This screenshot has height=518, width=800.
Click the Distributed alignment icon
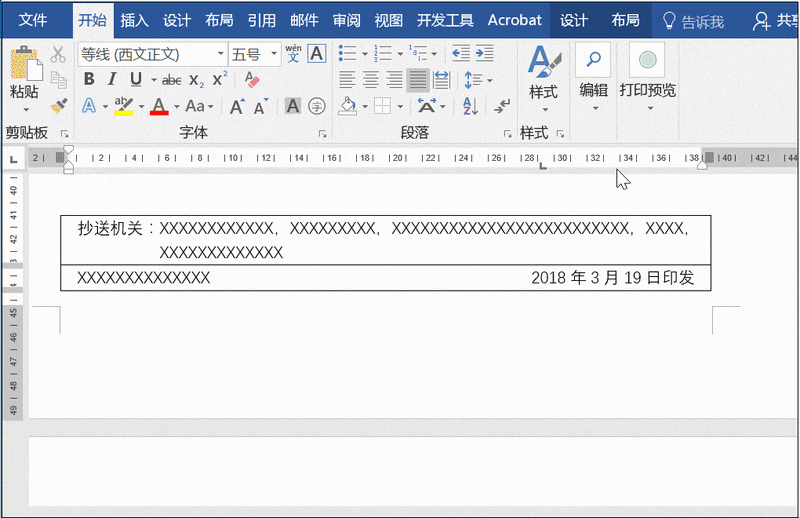pyautogui.click(x=441, y=80)
